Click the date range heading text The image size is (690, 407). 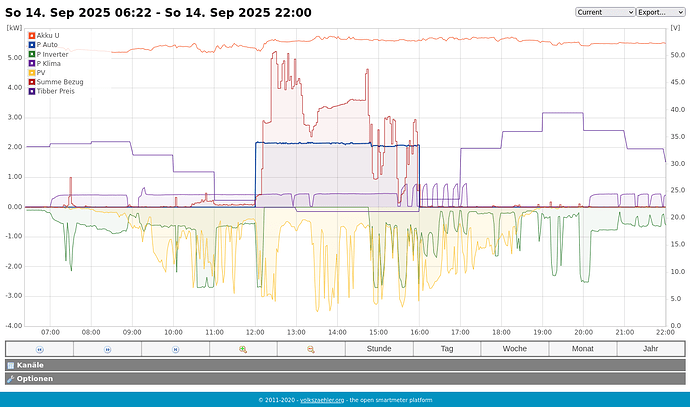click(x=158, y=13)
